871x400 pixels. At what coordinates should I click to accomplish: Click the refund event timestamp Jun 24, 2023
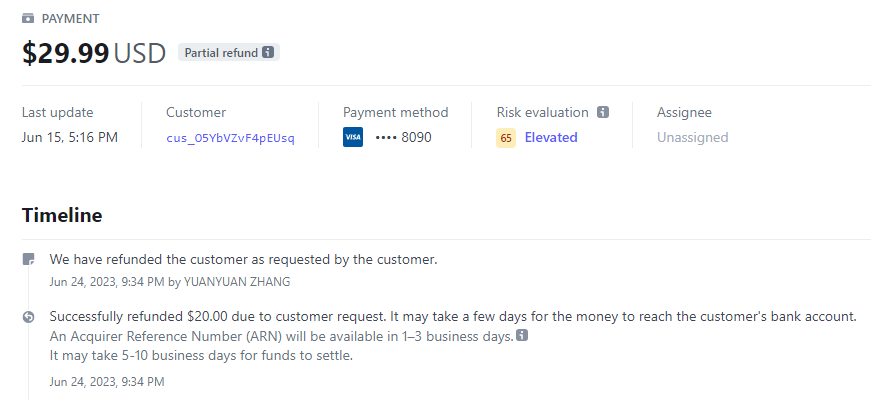coord(107,381)
